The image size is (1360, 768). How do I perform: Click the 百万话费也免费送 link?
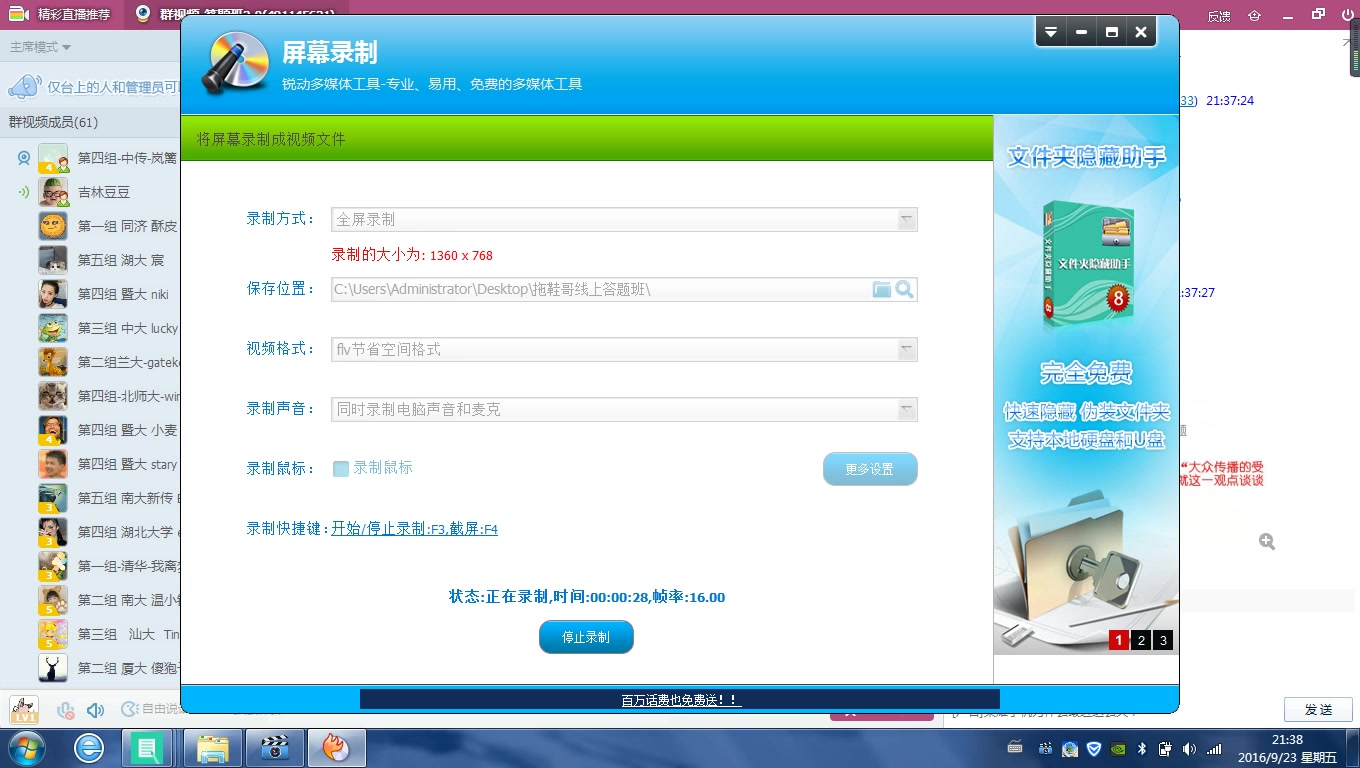pos(681,700)
